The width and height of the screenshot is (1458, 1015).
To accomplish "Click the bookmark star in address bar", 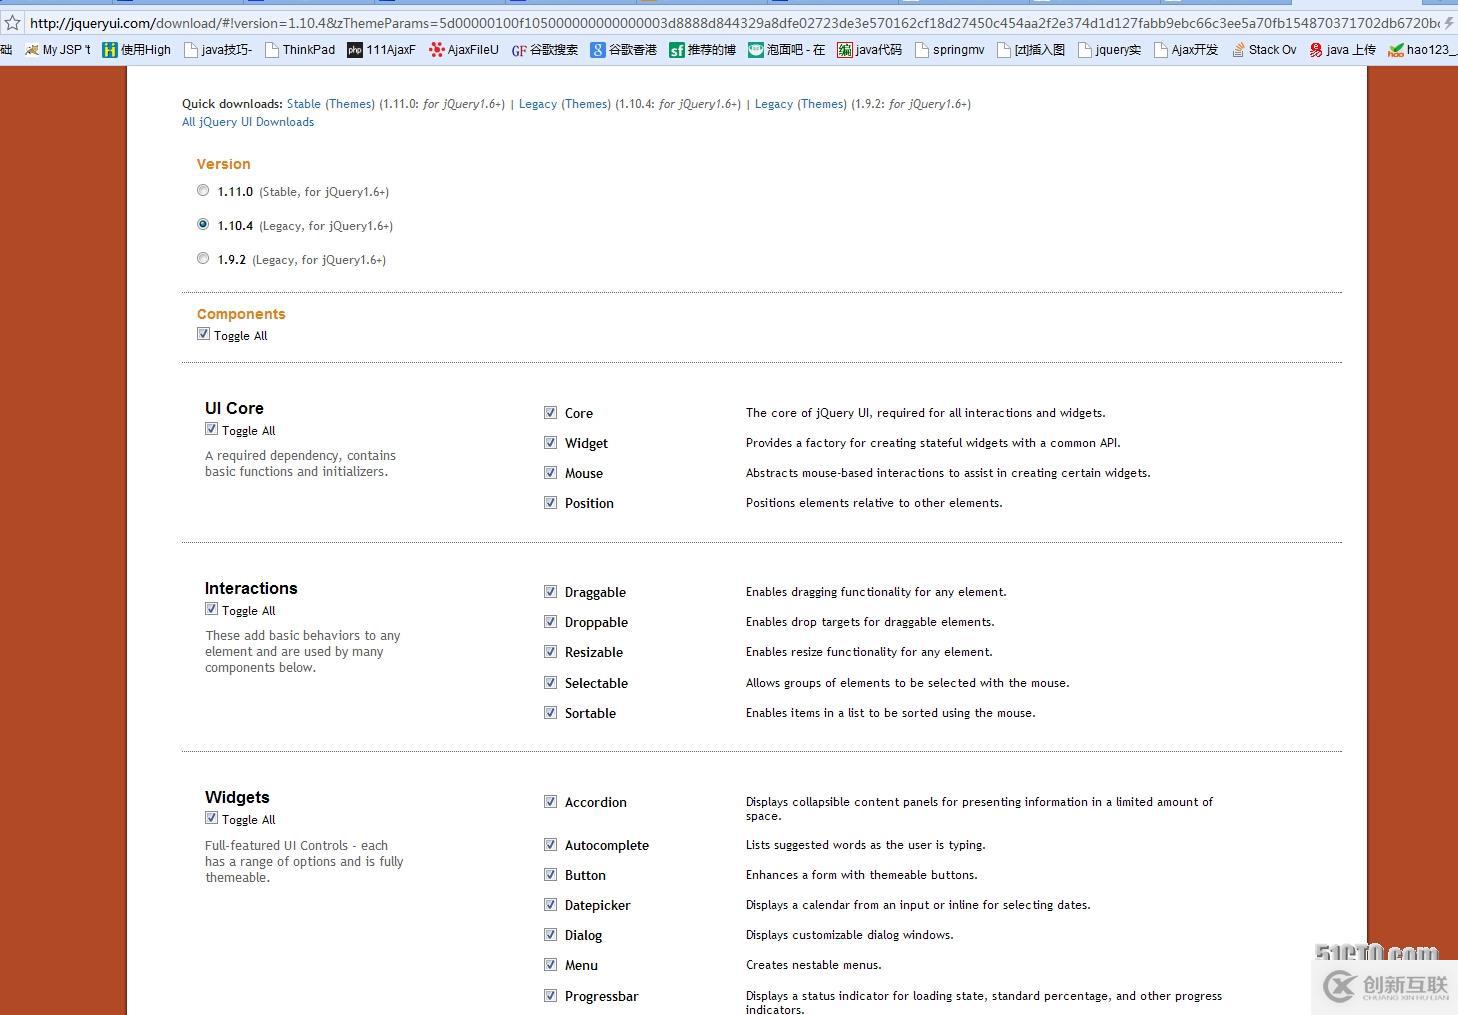I will tap(12, 22).
